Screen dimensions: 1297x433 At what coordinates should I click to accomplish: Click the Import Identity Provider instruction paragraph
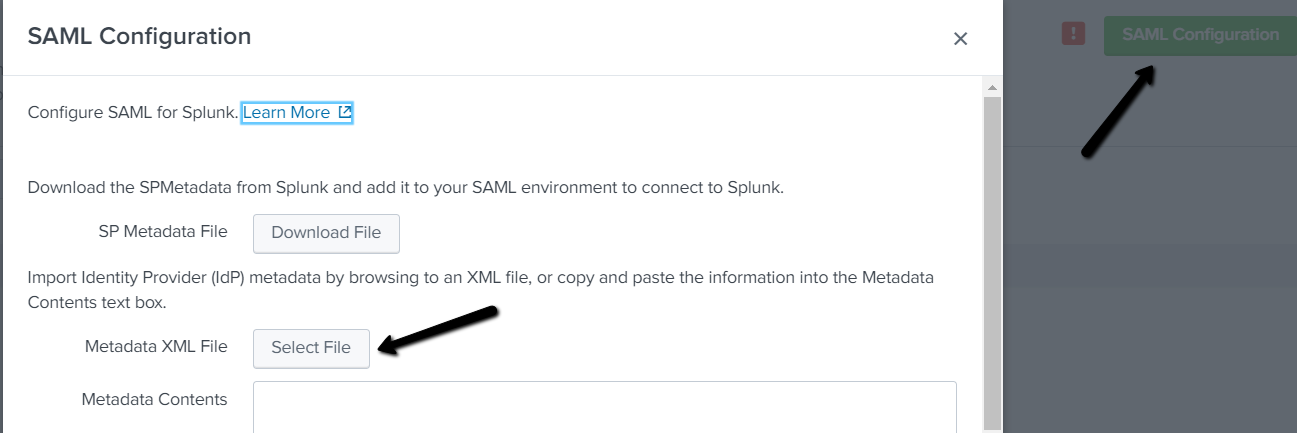pos(480,289)
